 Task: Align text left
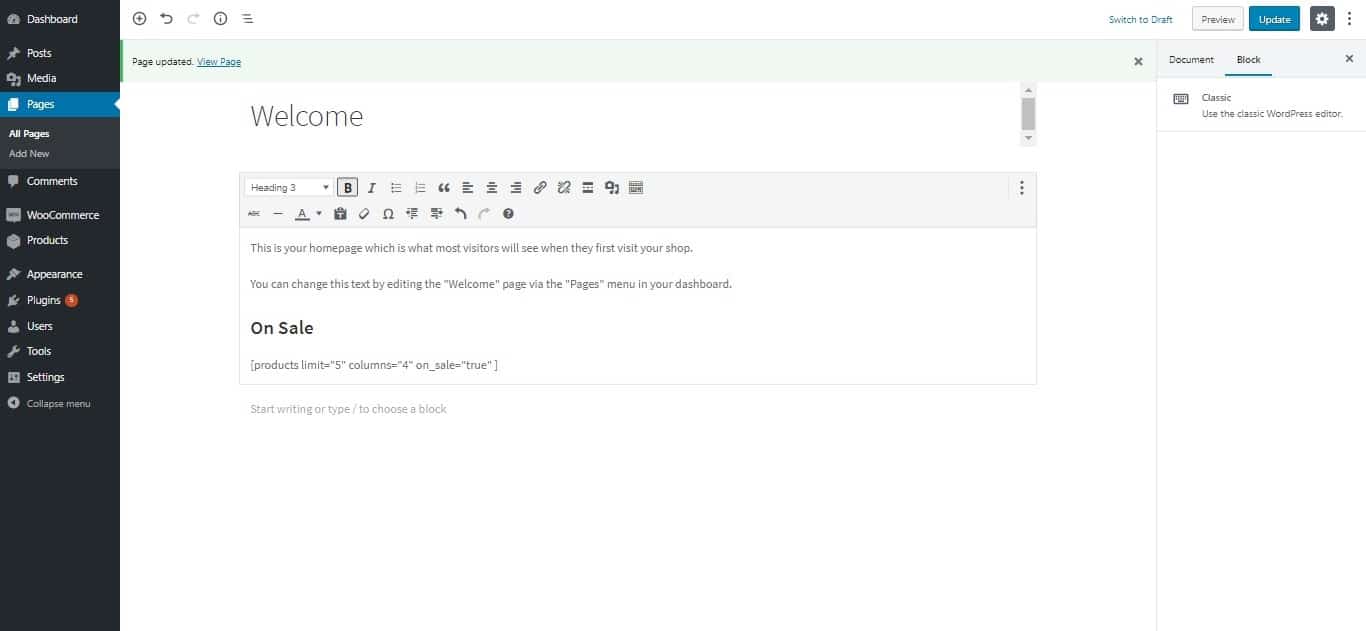[468, 187]
